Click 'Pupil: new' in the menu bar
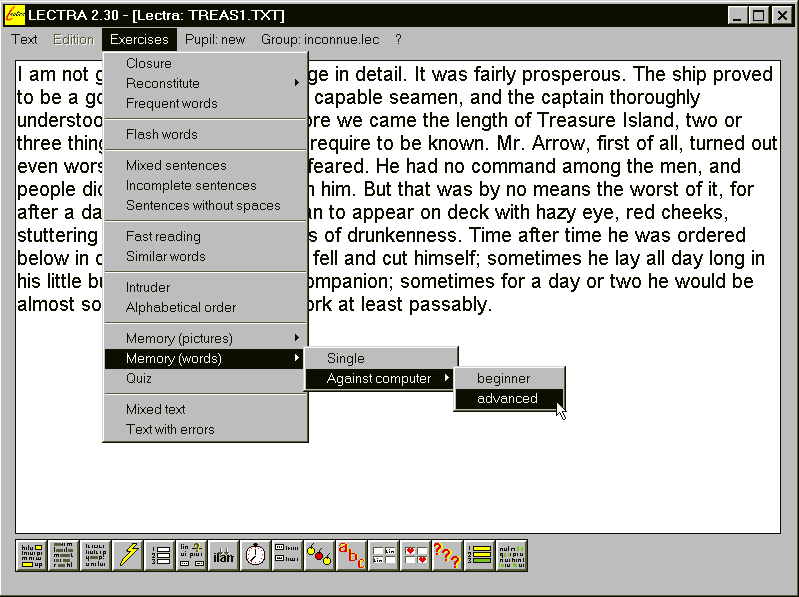Image resolution: width=799 pixels, height=597 pixels. (x=215, y=39)
